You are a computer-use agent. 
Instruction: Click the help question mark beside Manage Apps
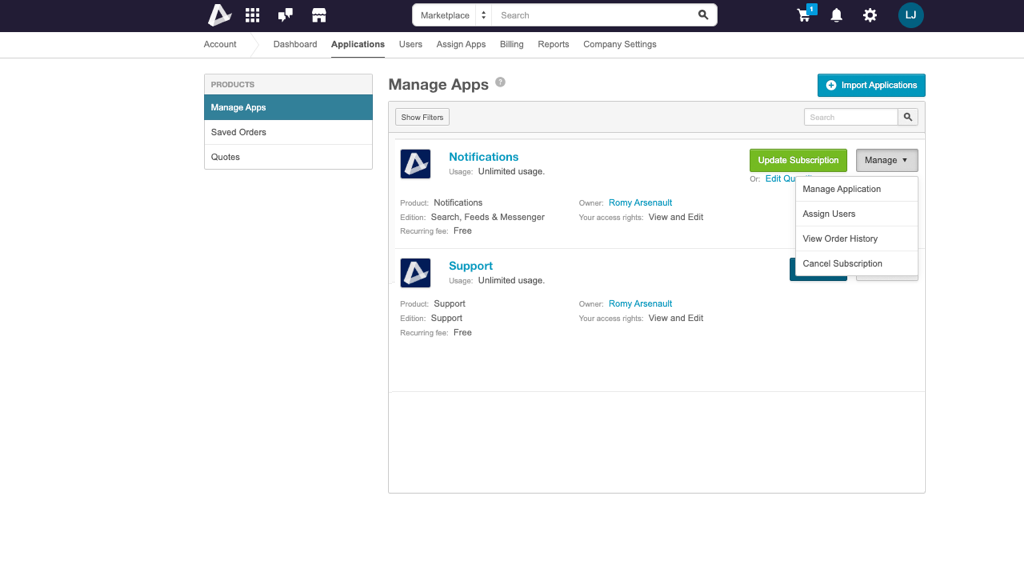(x=500, y=82)
